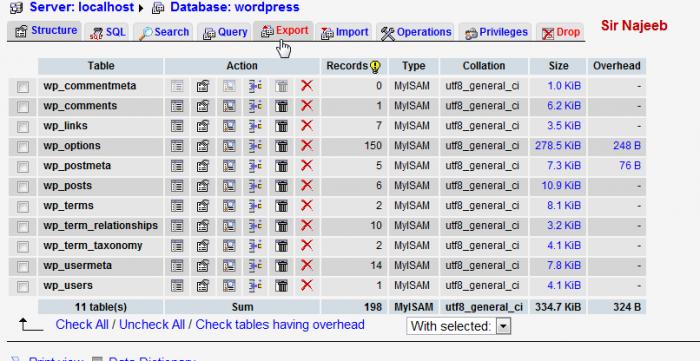Image resolution: width=700 pixels, height=361 pixels.
Task: Click the Check All link
Action: (x=82, y=324)
